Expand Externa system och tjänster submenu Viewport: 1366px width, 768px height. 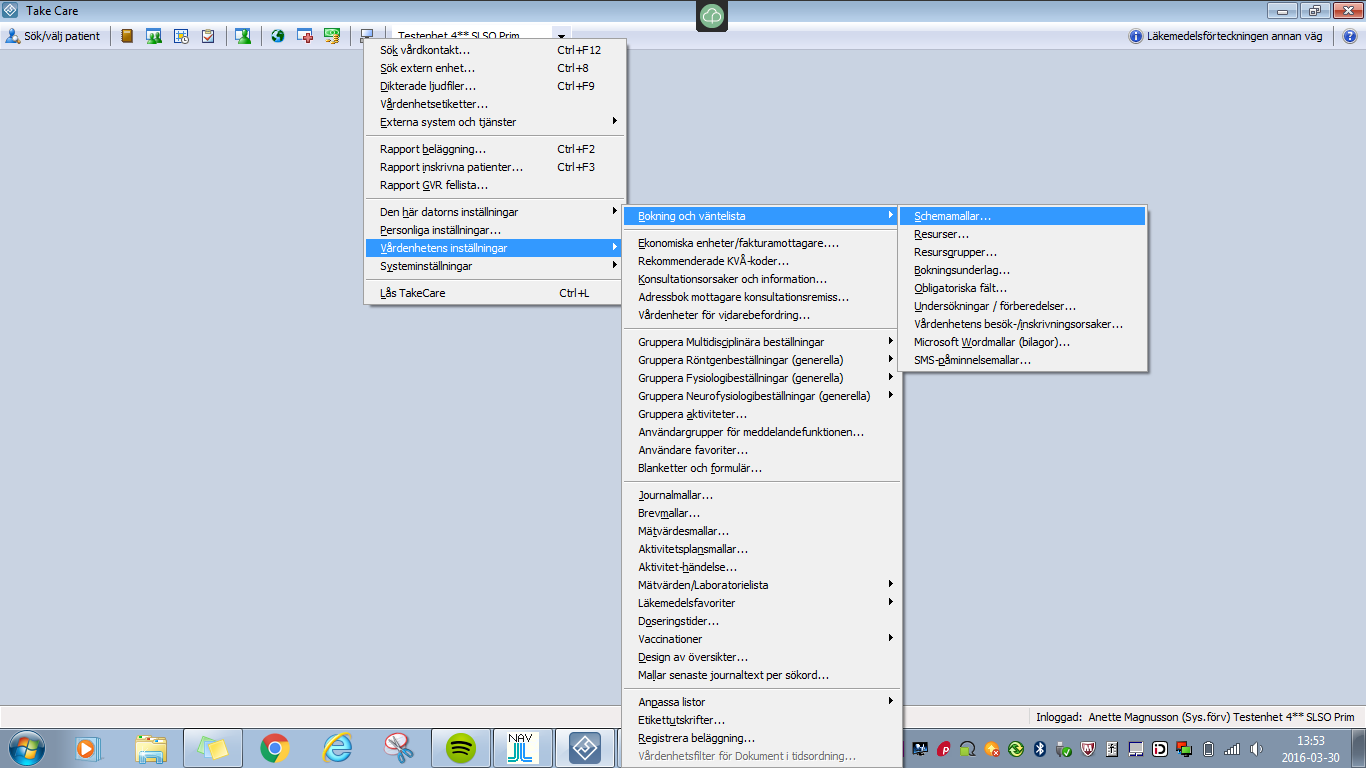(495, 122)
